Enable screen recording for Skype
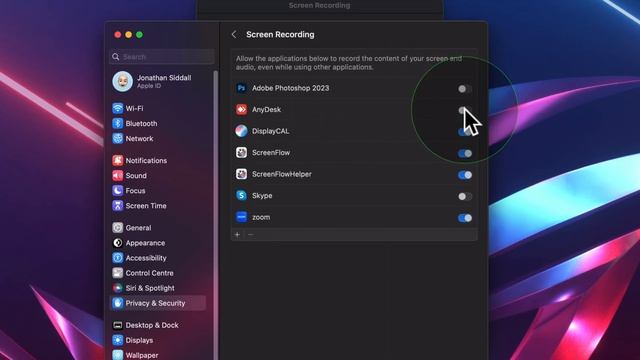The height and width of the screenshot is (360, 640). coord(464,196)
